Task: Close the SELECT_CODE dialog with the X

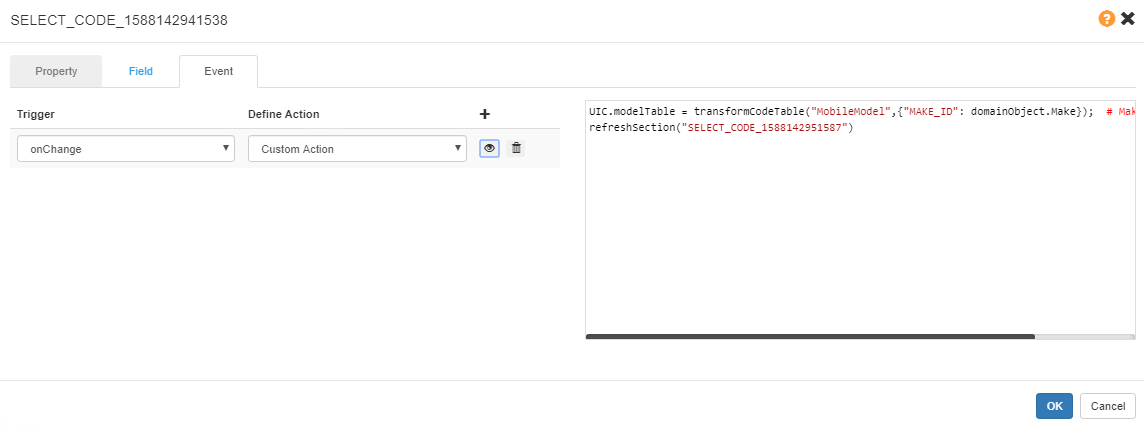Action: point(1127,19)
